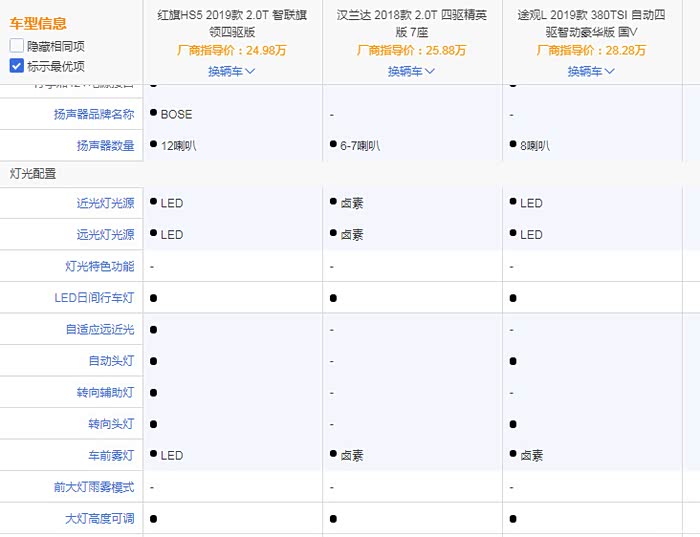Viewport: 700px width, 537px height.
Task: Open the 自适应远近光 parameter link
Action: coord(99,329)
